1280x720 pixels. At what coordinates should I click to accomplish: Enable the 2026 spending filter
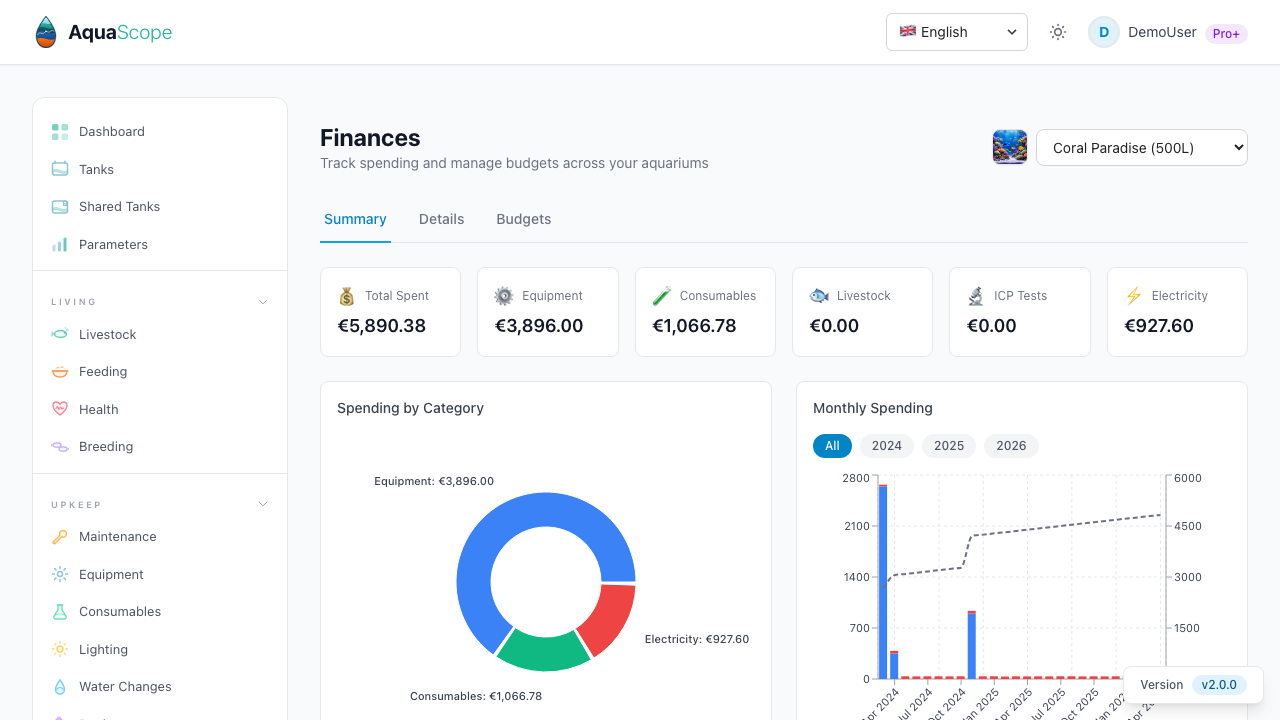click(1011, 445)
